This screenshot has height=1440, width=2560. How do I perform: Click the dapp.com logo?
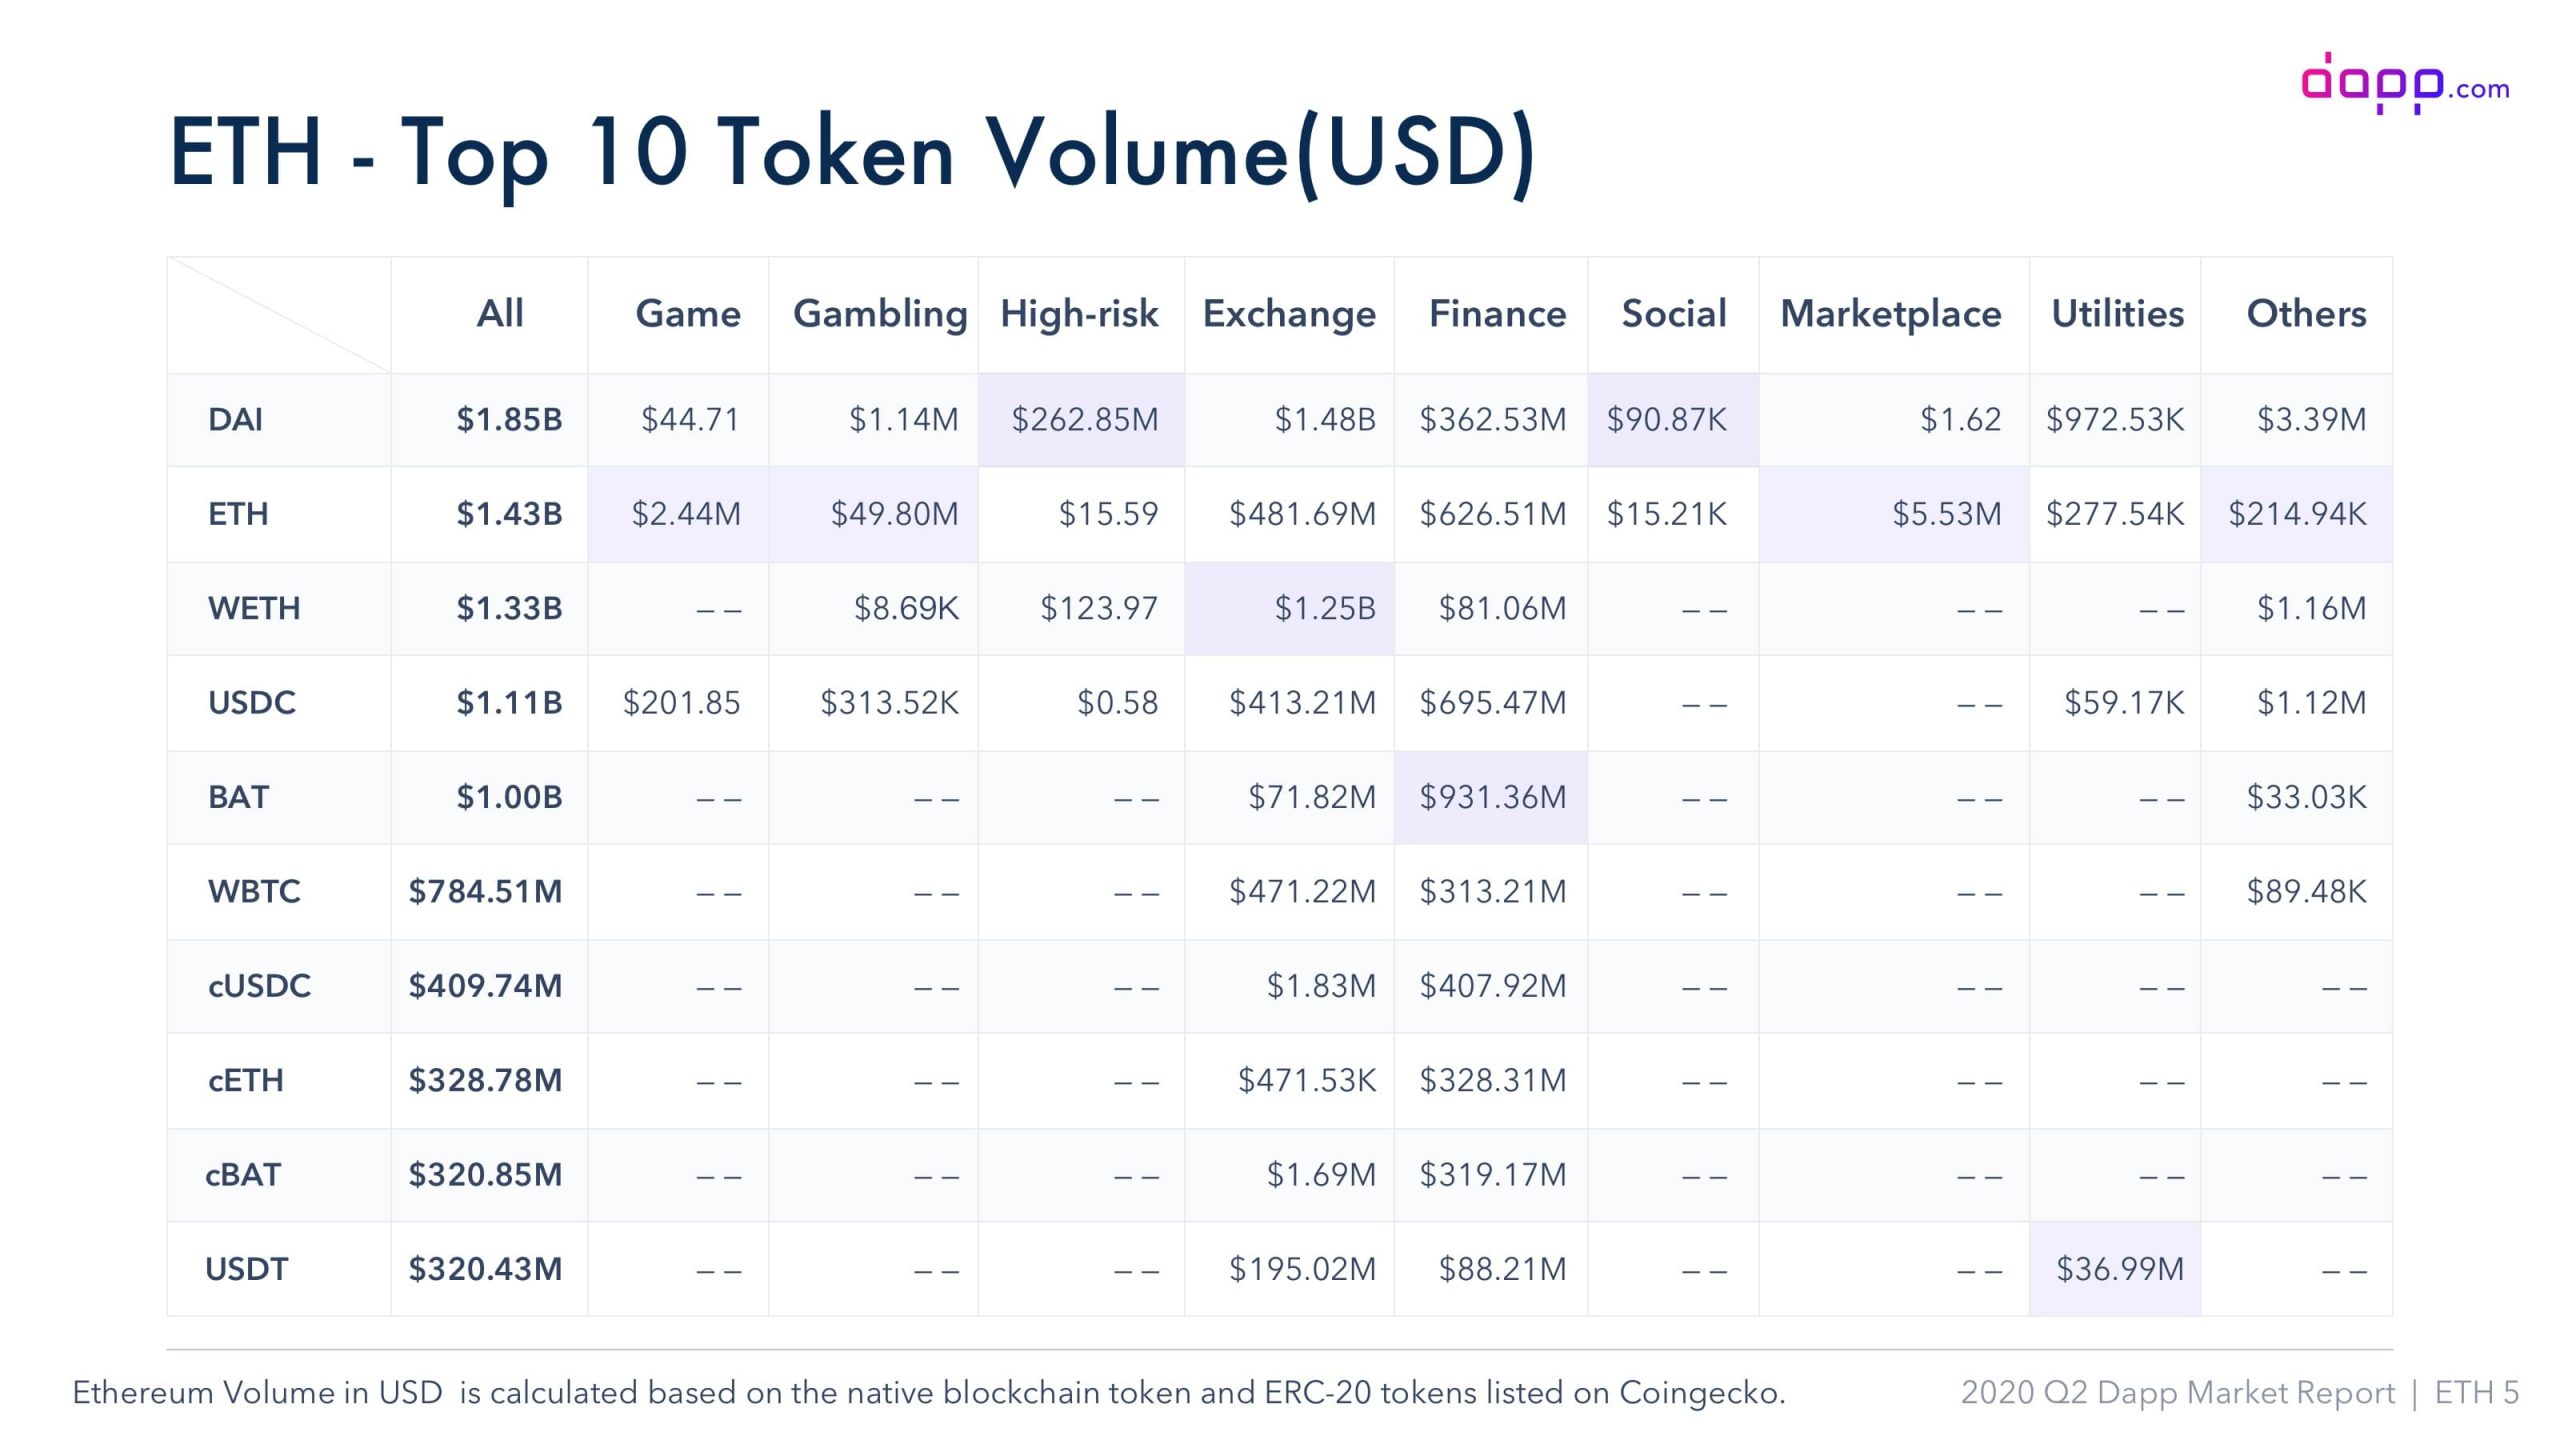(2404, 84)
